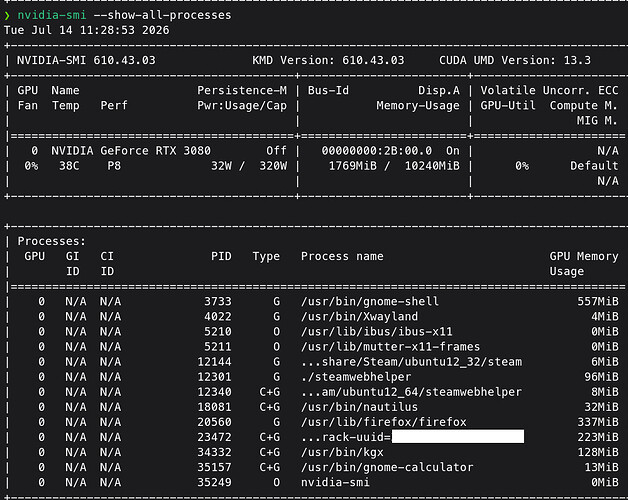Click the 557MiB GPU memory value
The height and width of the screenshot is (500, 628).
tap(598, 301)
